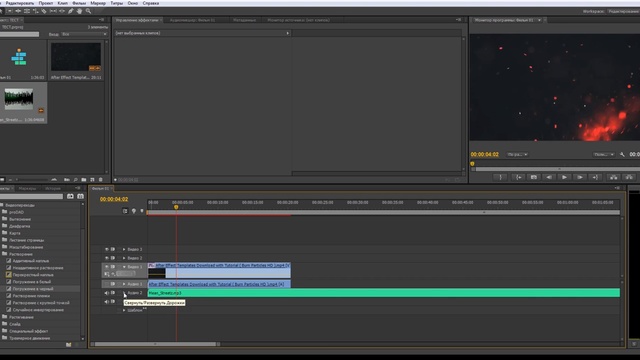Open the zoom level dropdown under program monitor

coord(517,154)
